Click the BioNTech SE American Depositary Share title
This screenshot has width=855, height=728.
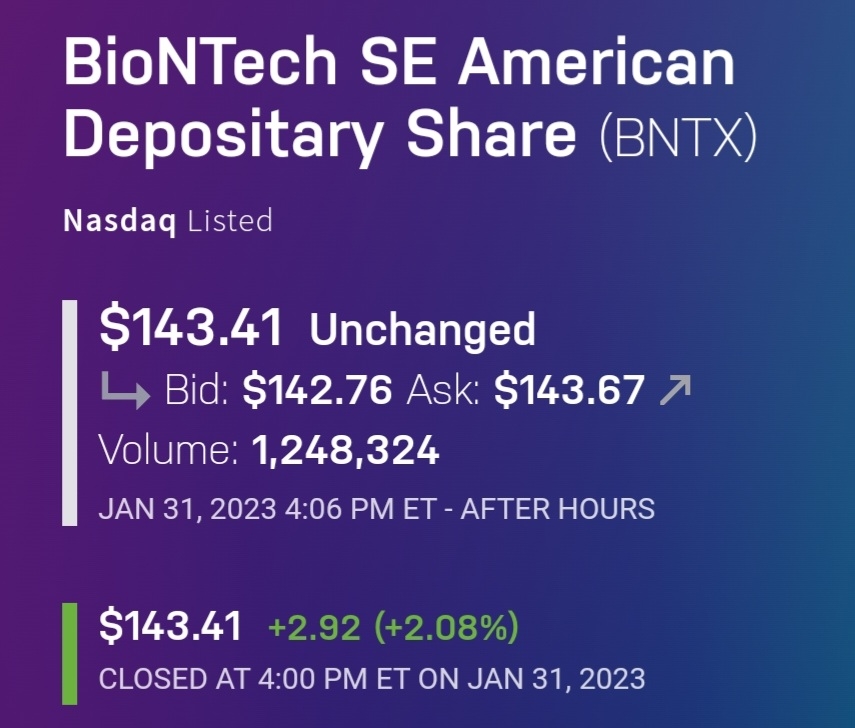pyautogui.click(x=400, y=98)
